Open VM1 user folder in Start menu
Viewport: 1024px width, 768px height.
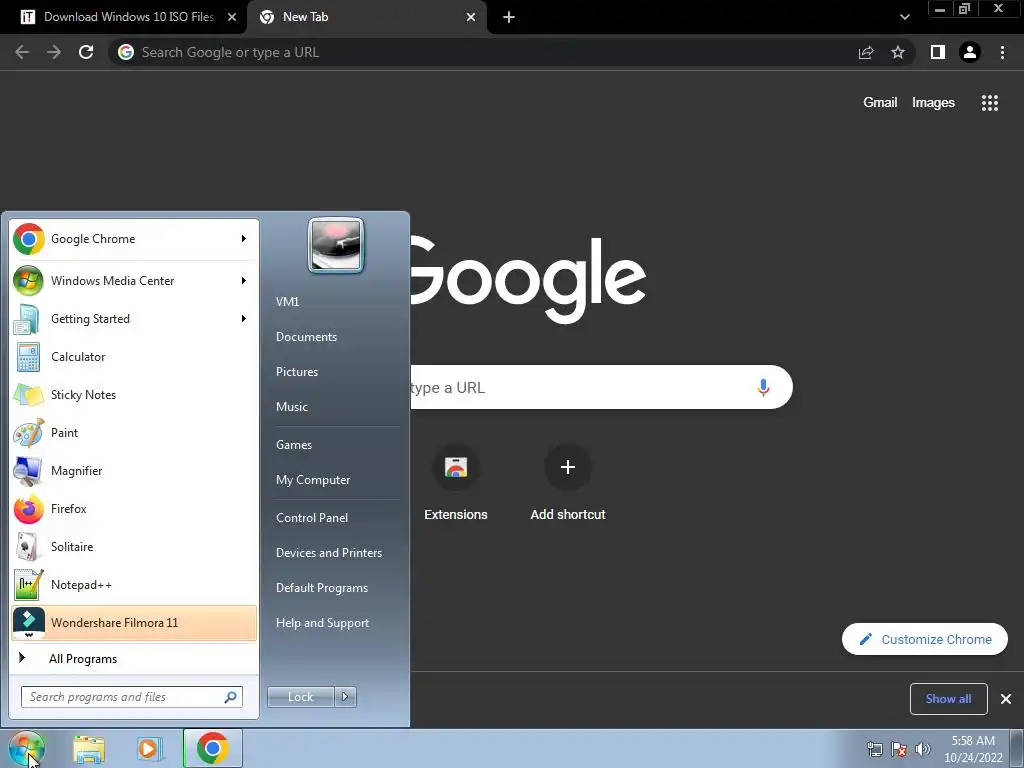tap(287, 302)
